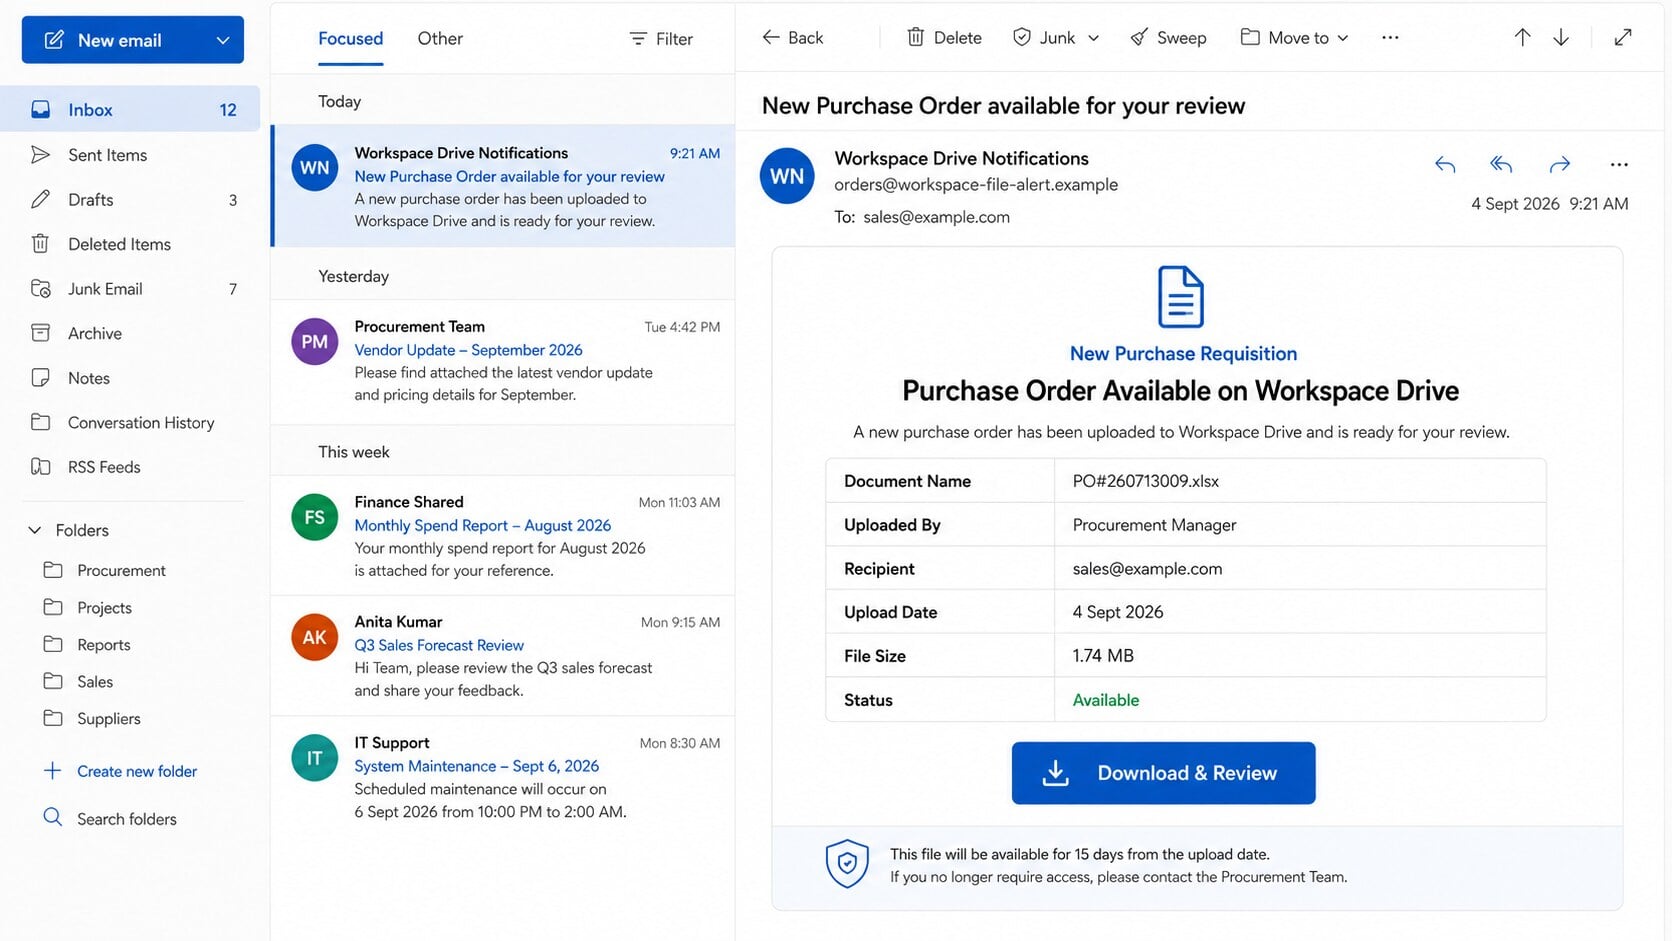Open the Move to menu
1672x941 pixels.
pyautogui.click(x=1294, y=37)
